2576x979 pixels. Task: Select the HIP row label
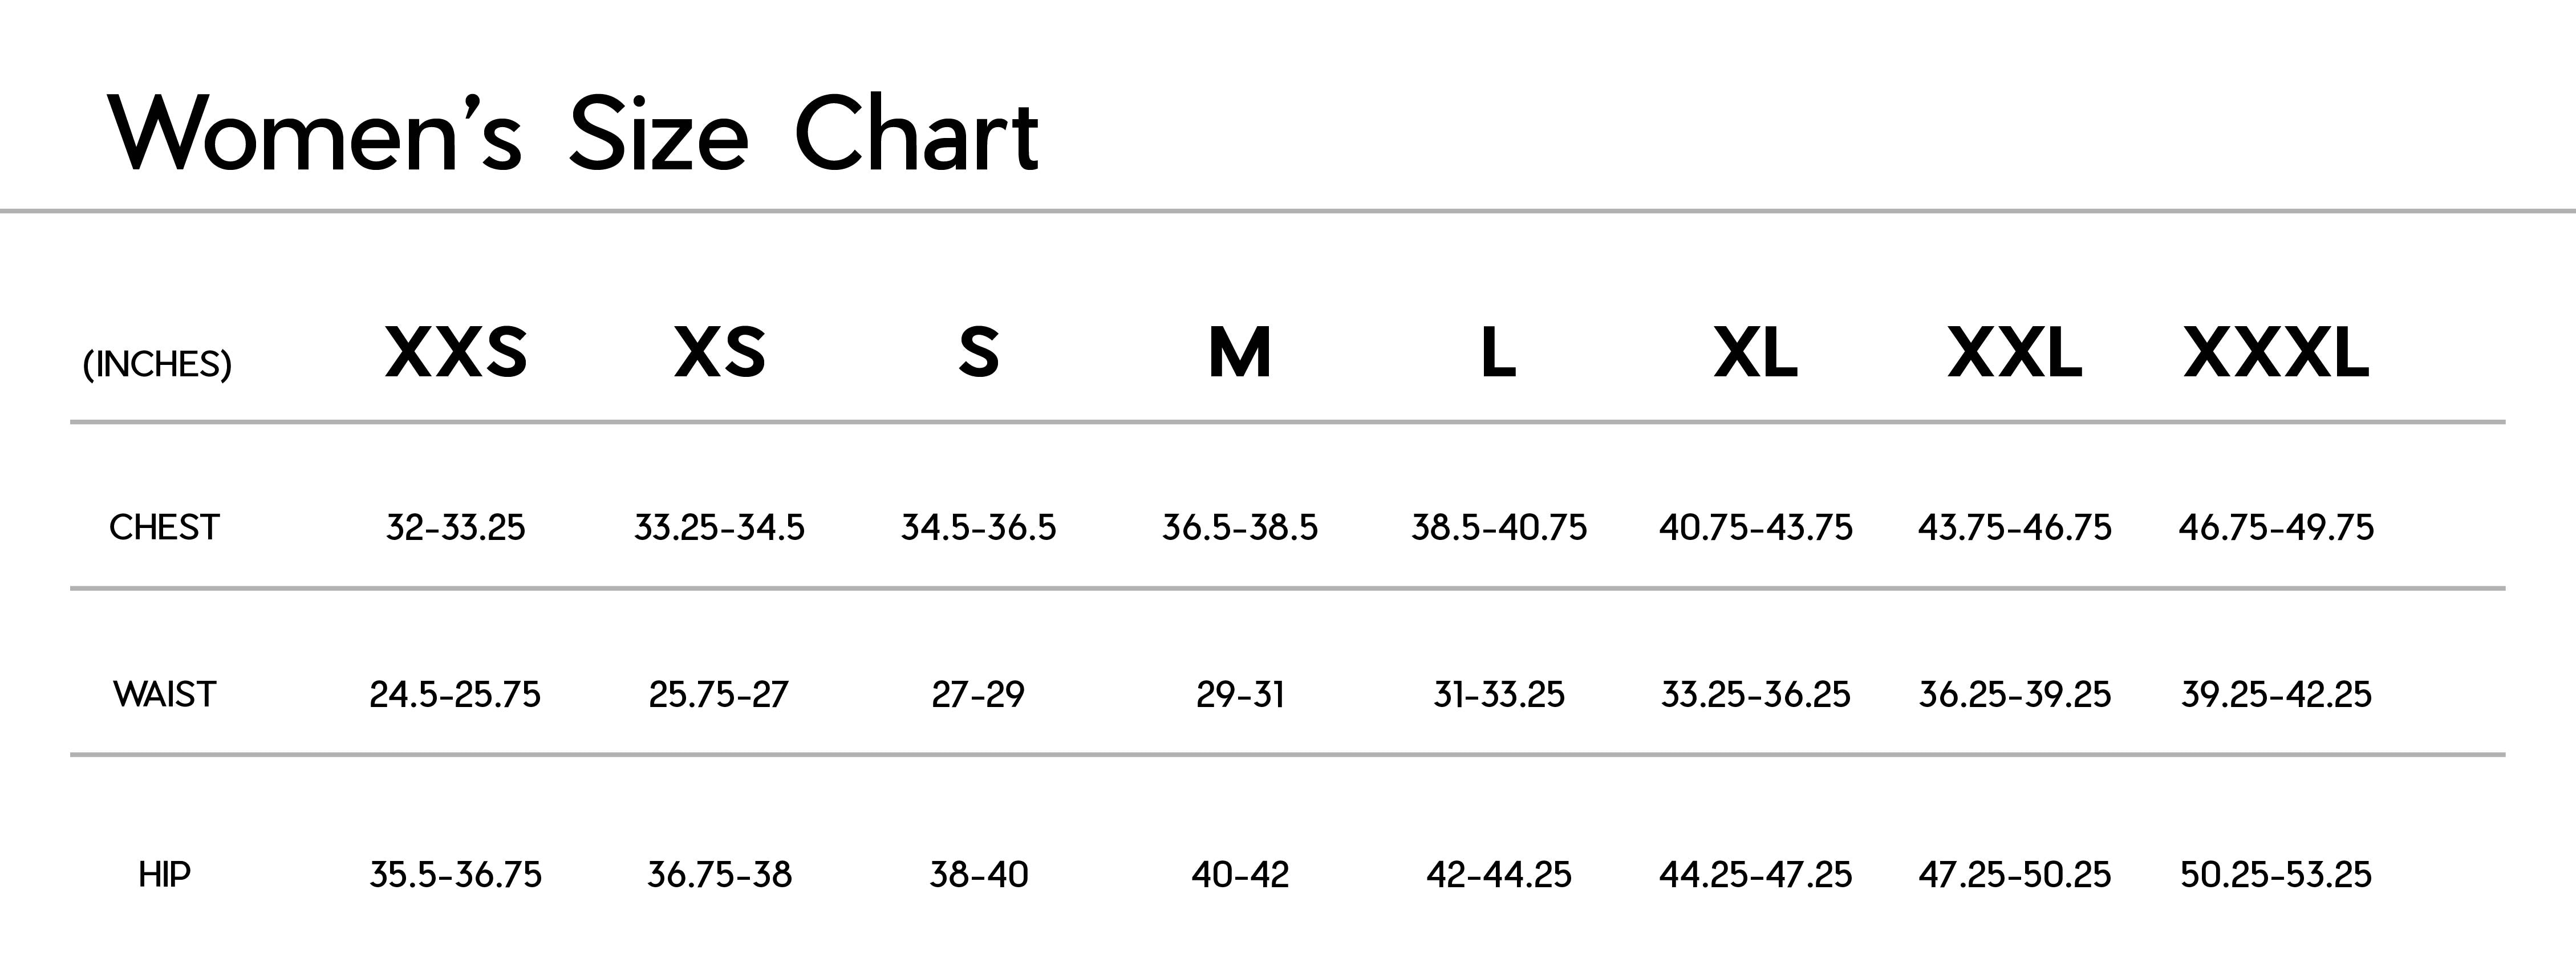[164, 875]
